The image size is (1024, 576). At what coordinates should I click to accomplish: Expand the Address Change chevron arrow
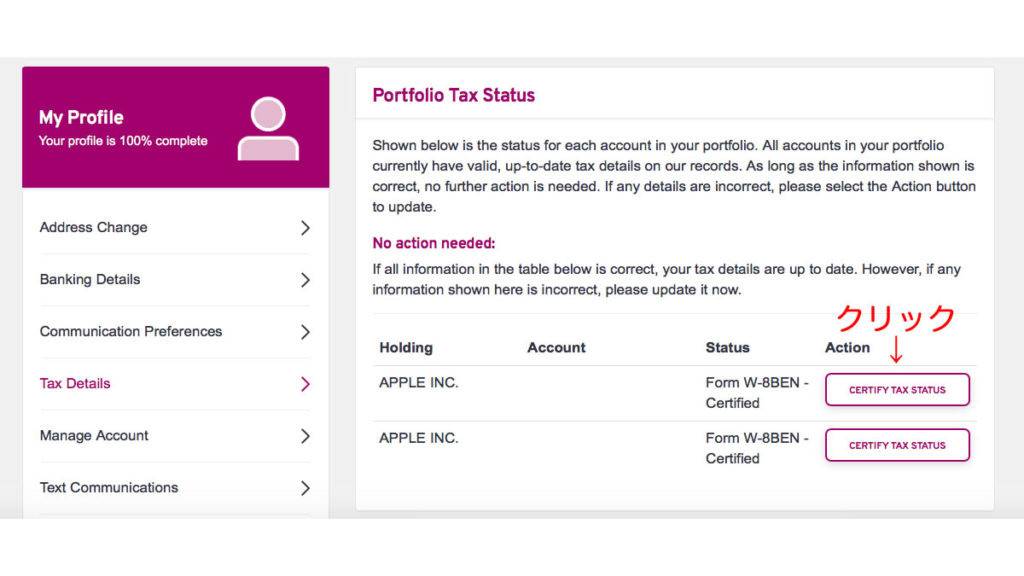click(305, 228)
